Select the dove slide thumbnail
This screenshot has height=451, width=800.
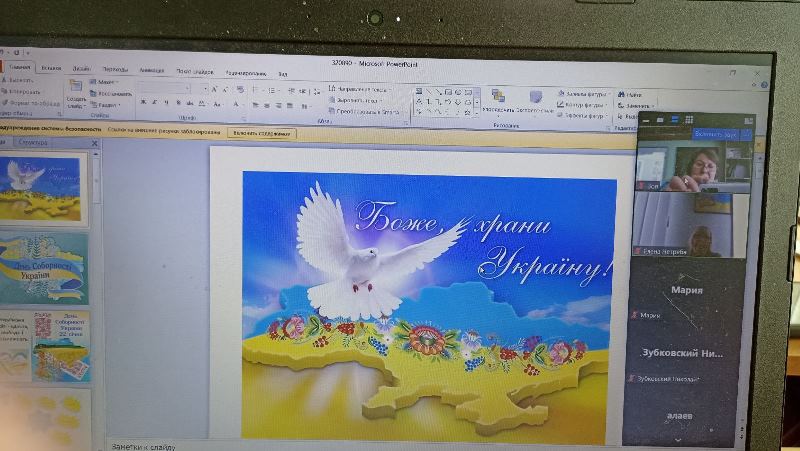(x=43, y=188)
